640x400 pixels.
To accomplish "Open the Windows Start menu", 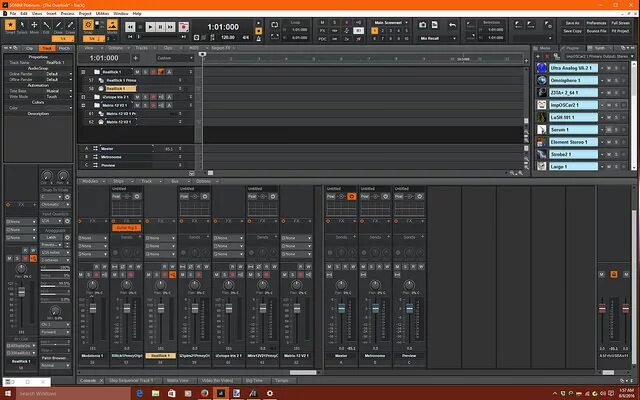I will [8, 393].
